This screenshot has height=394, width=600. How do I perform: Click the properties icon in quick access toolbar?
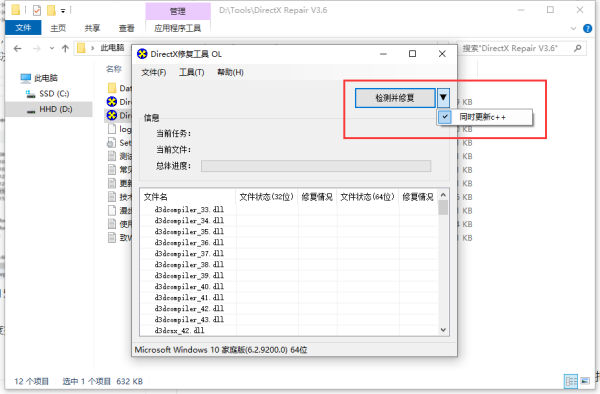click(x=37, y=10)
